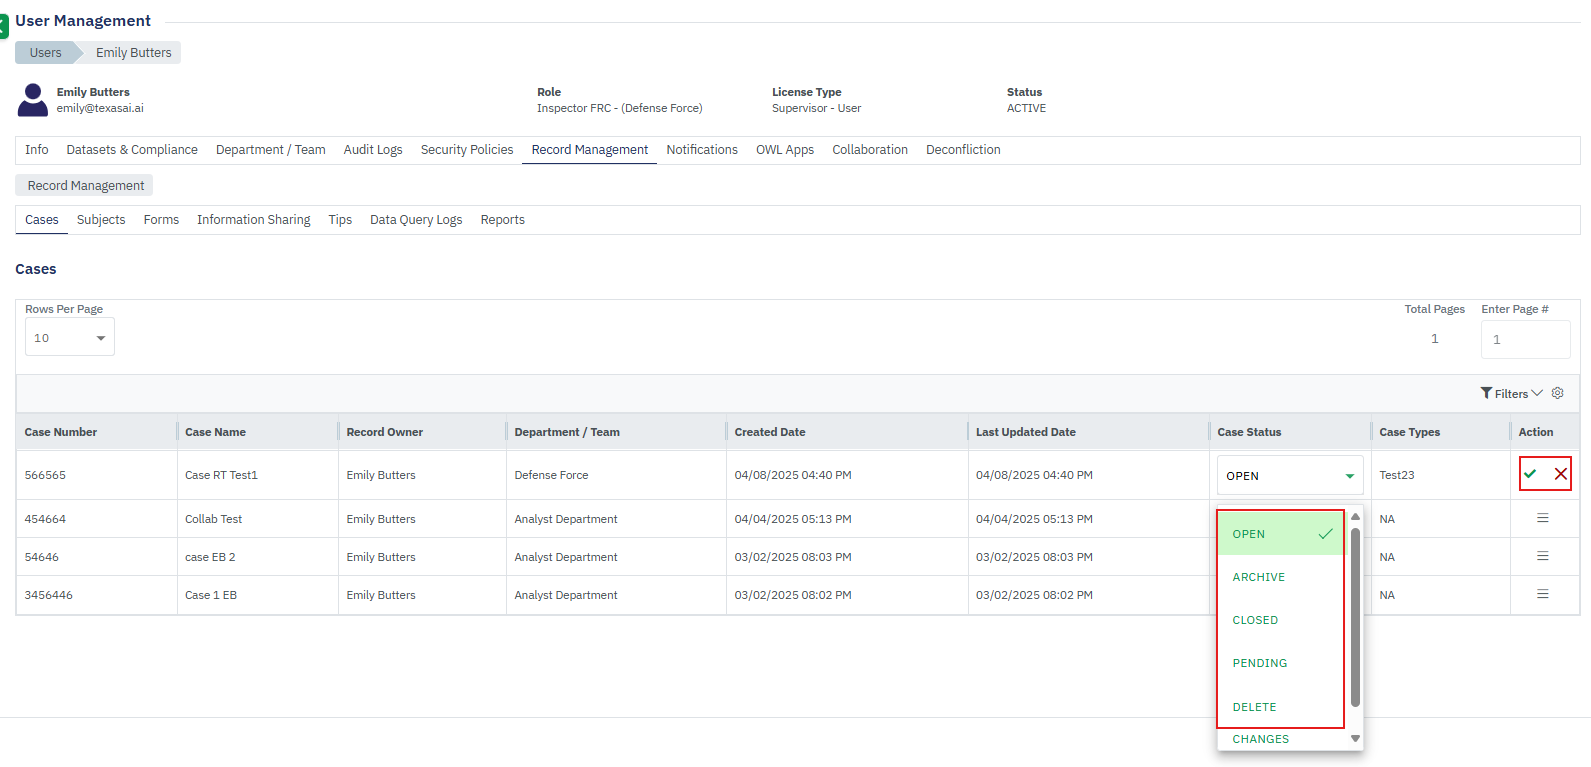This screenshot has height=767, width=1591.
Task: Toggle the OPEN case status dropdown
Action: (1289, 476)
